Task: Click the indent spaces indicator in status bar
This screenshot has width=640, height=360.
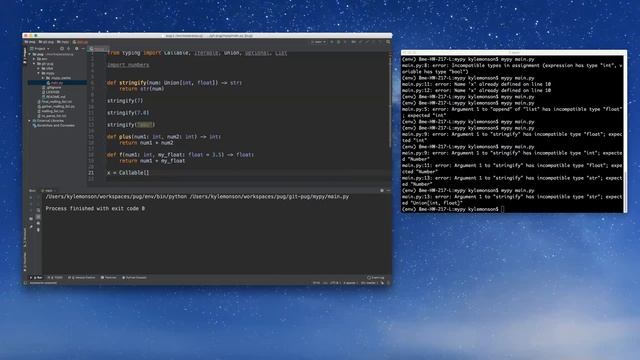Action: coord(350,283)
